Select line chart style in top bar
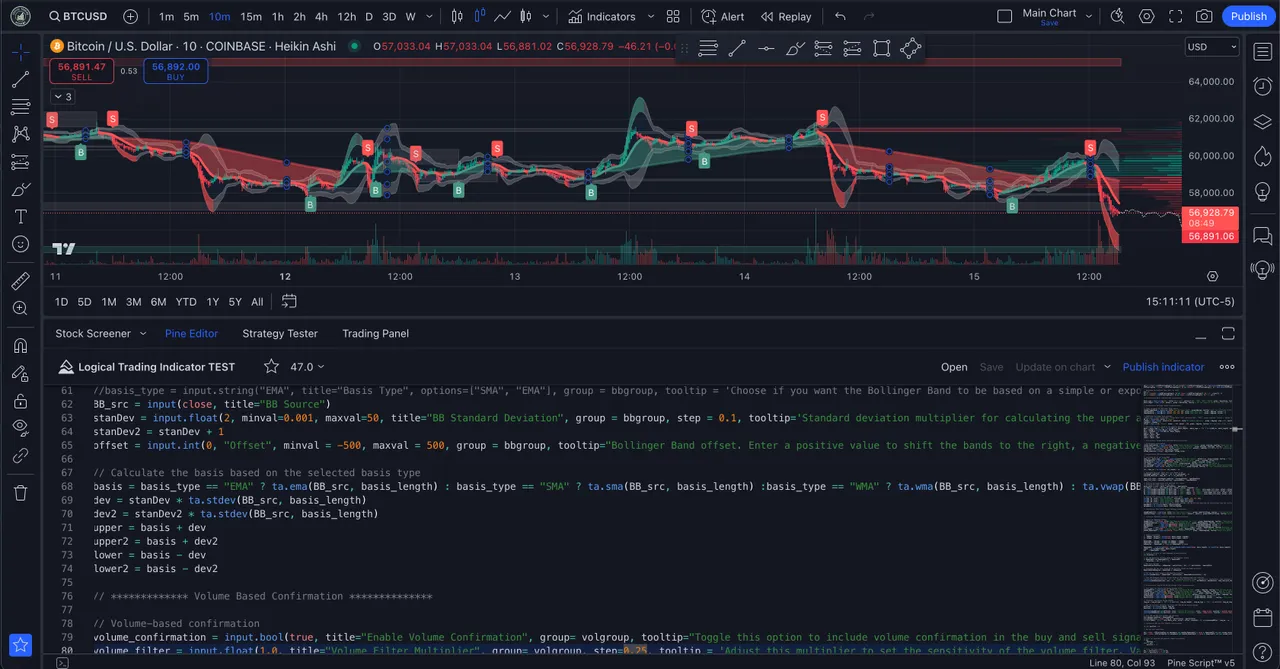The height and width of the screenshot is (669, 1280). click(x=502, y=16)
